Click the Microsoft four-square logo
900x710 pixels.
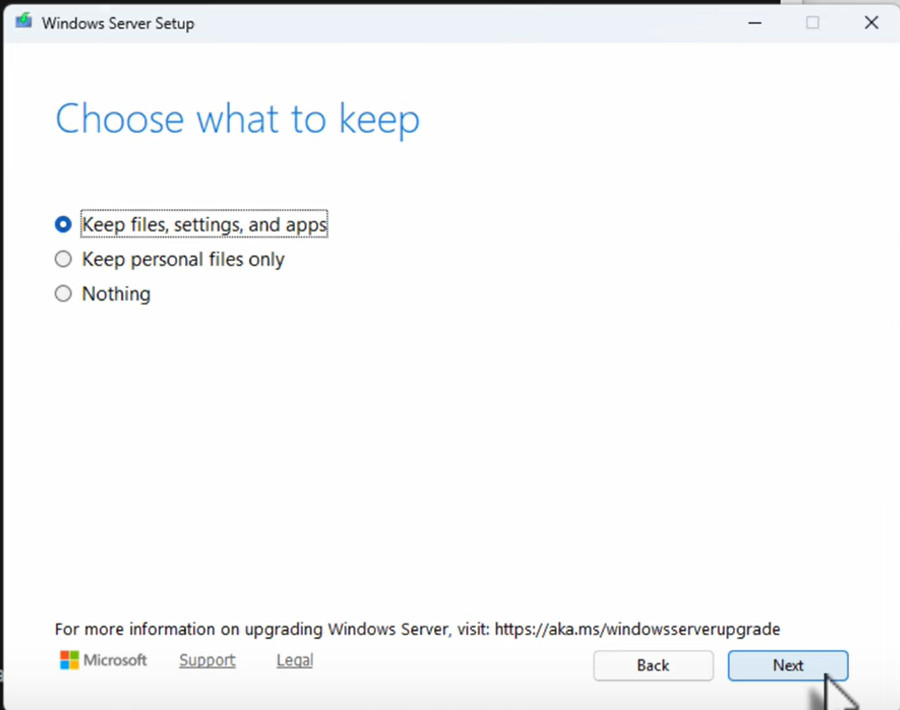(x=68, y=660)
